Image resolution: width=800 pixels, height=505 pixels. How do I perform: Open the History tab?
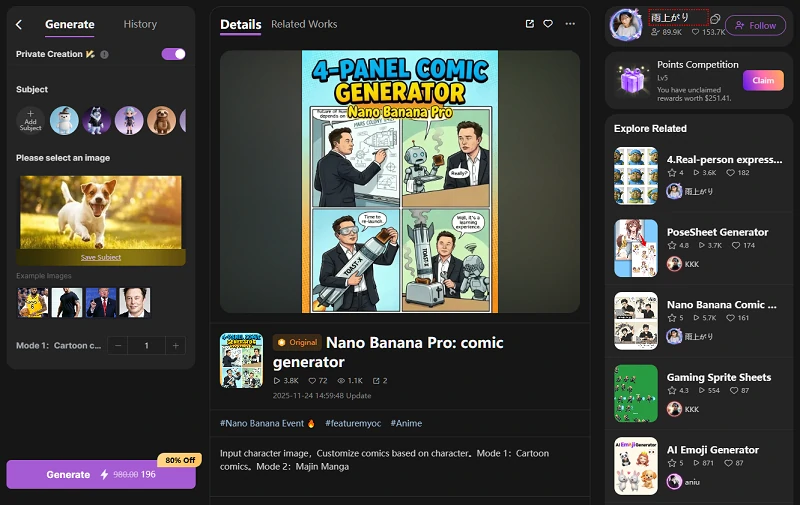(x=140, y=24)
